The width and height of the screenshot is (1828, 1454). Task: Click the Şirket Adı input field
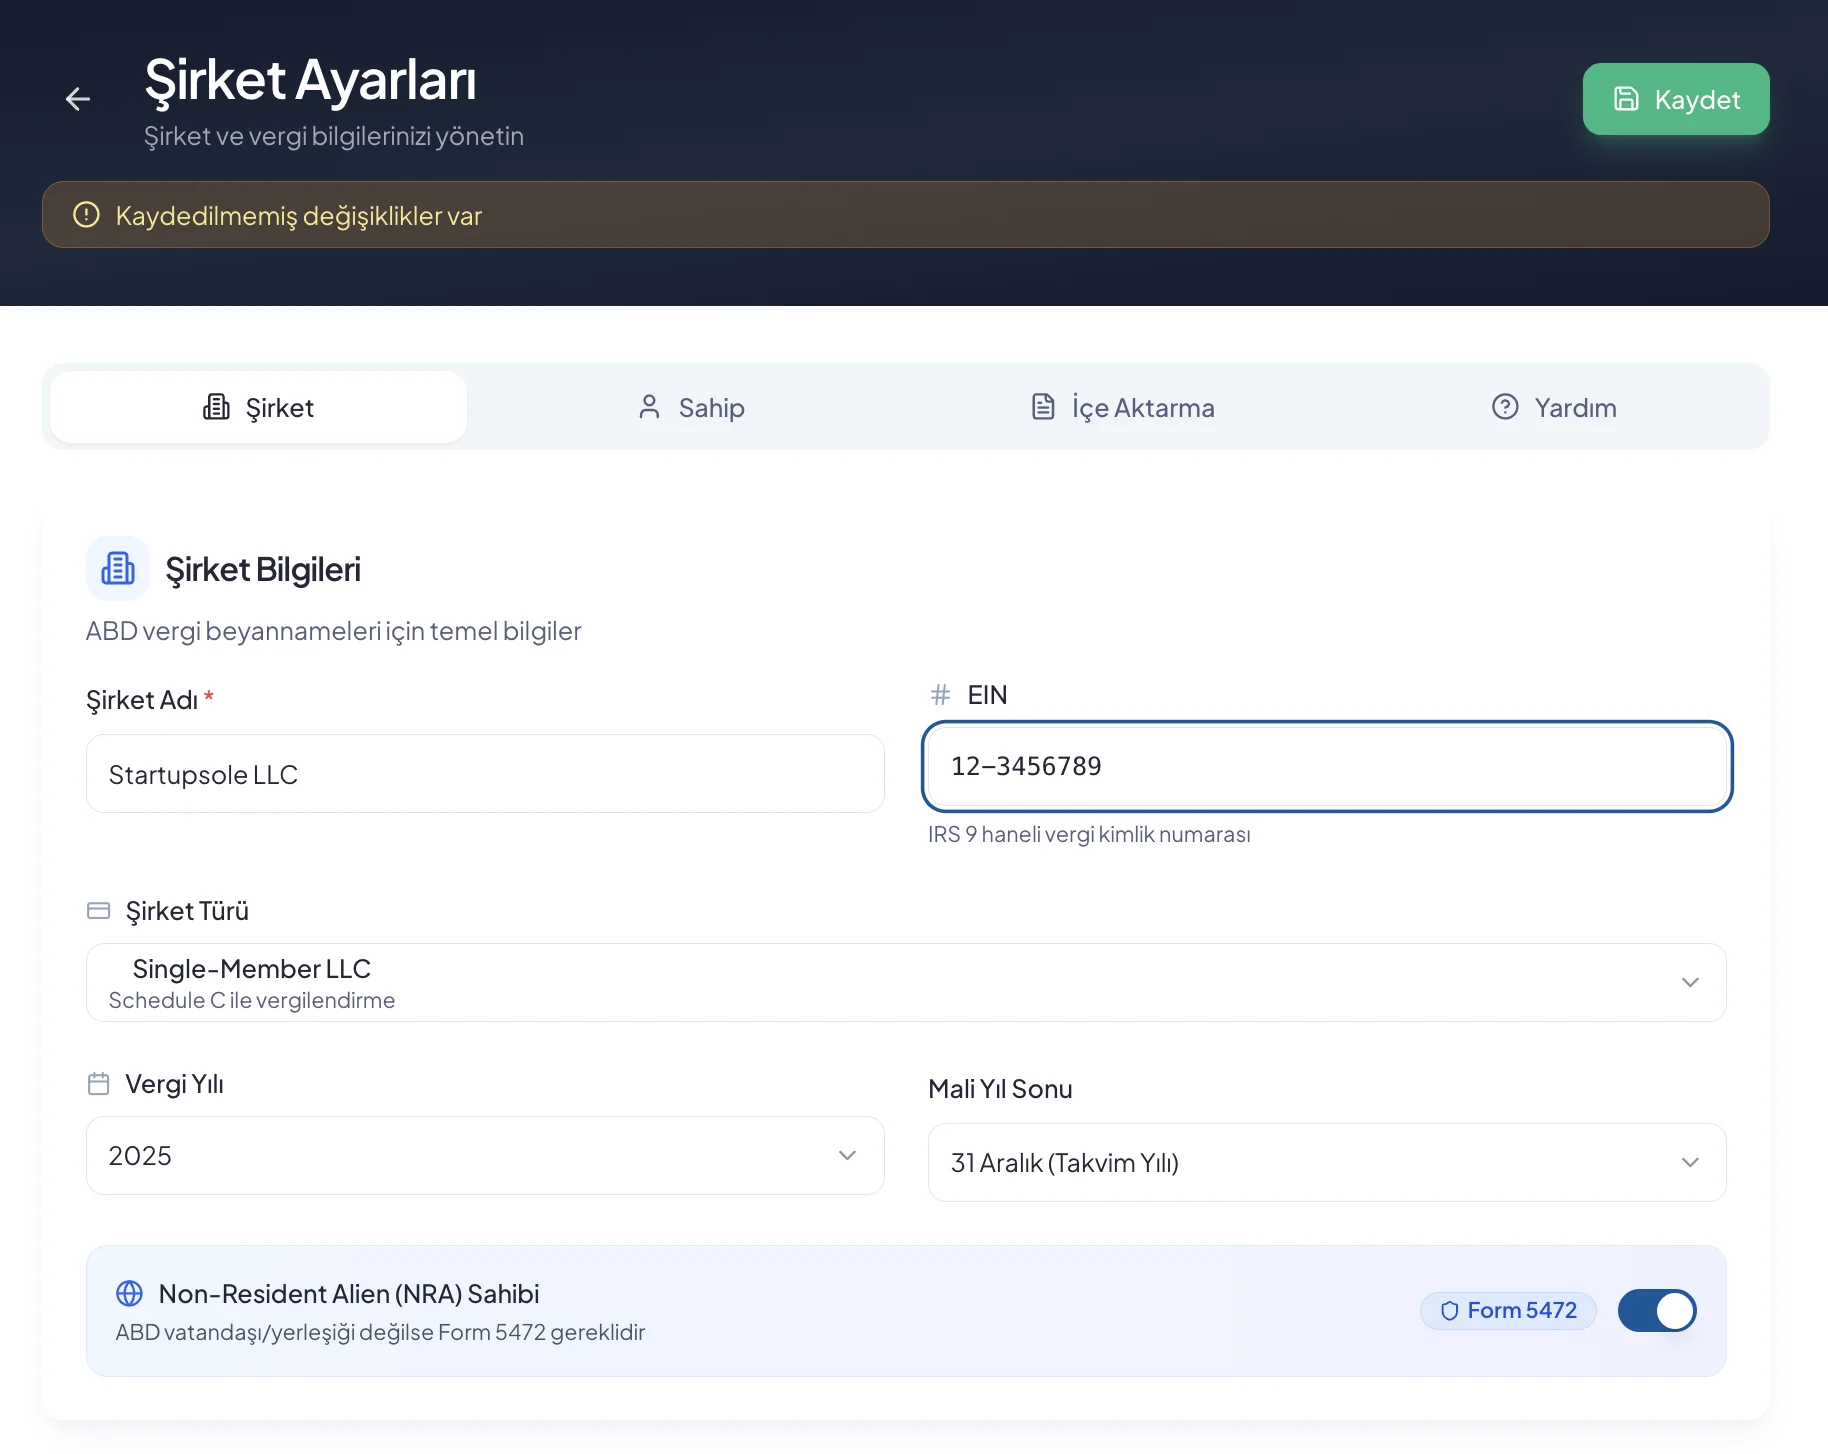click(x=485, y=774)
